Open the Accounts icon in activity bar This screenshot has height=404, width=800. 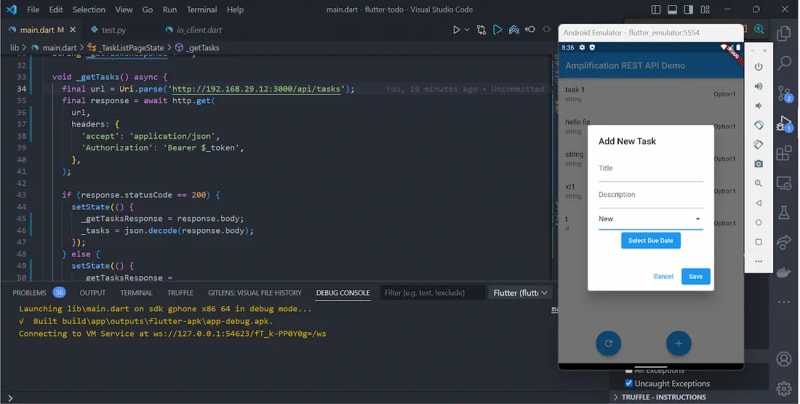pos(784,359)
